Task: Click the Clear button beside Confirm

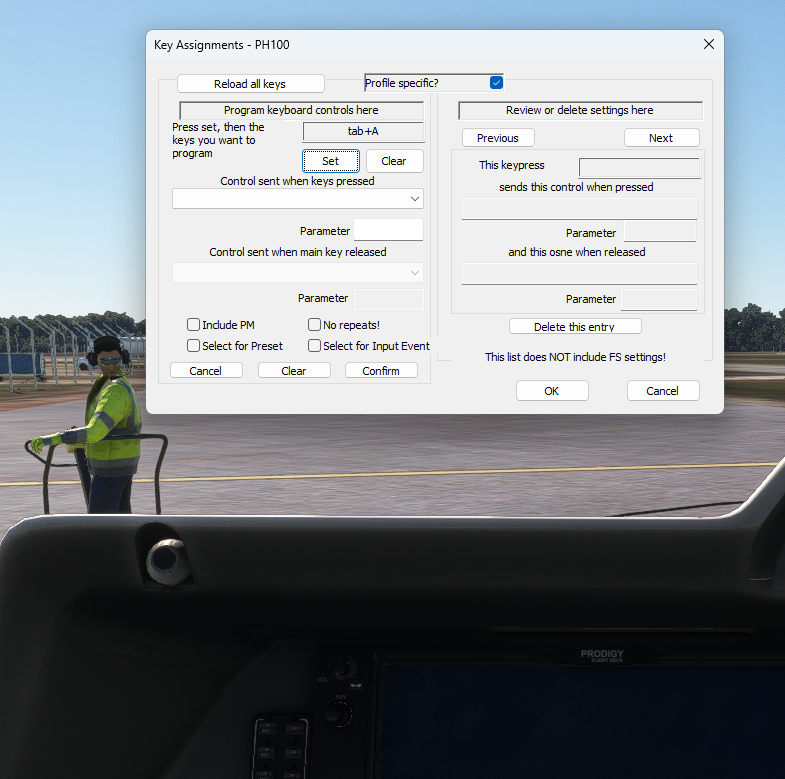Action: pos(293,371)
